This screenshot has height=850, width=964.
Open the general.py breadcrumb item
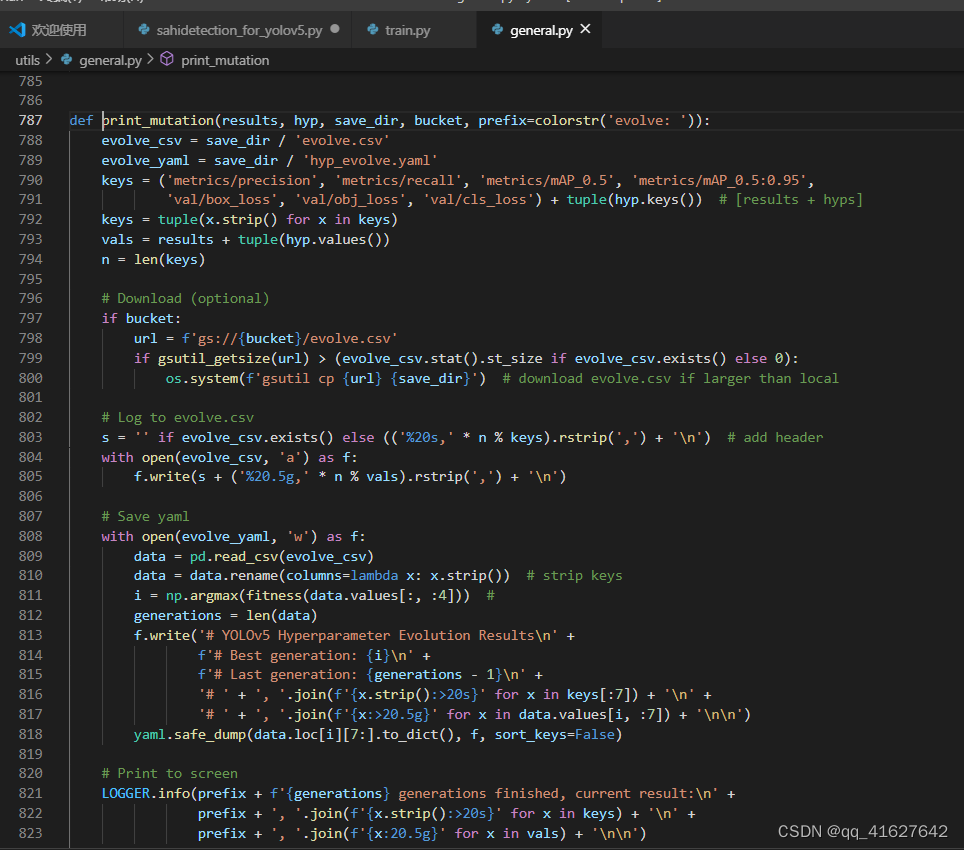pyautogui.click(x=110, y=60)
